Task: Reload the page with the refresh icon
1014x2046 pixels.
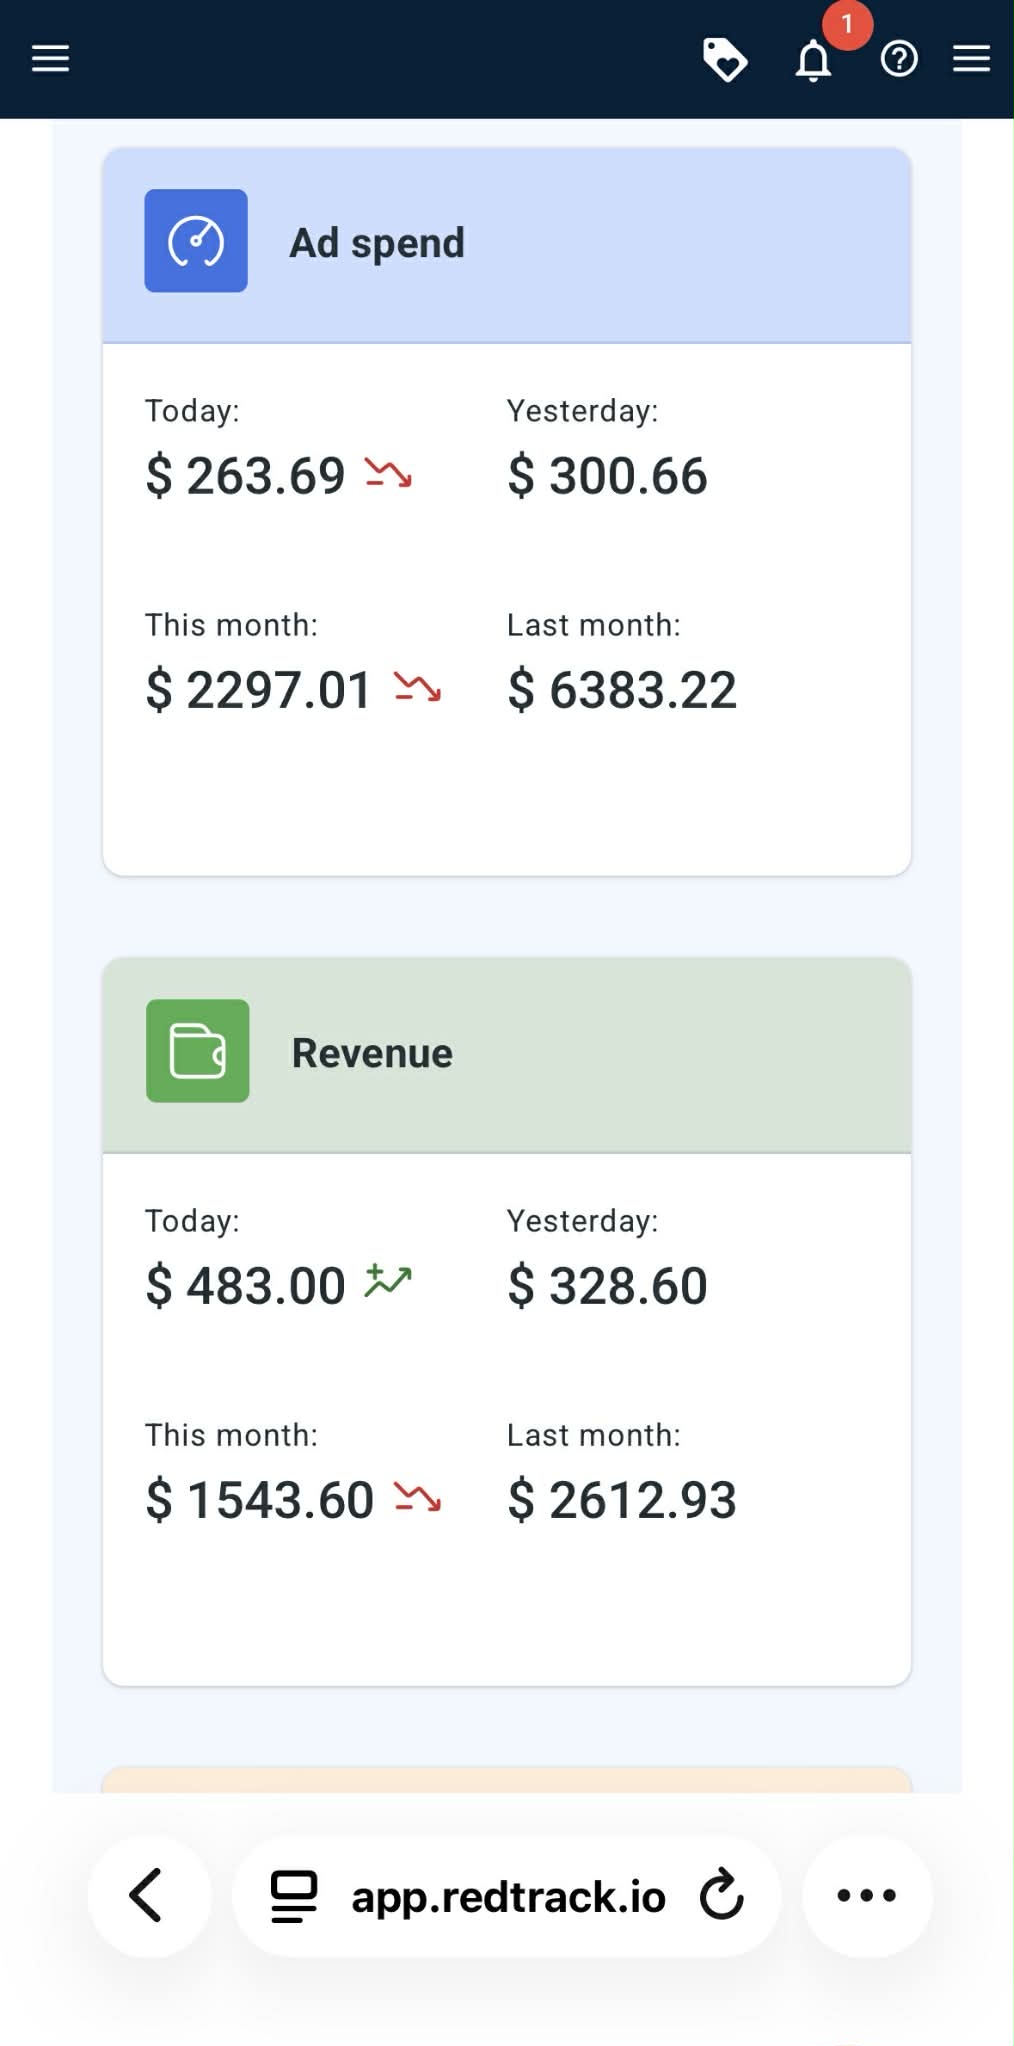Action: 721,1895
